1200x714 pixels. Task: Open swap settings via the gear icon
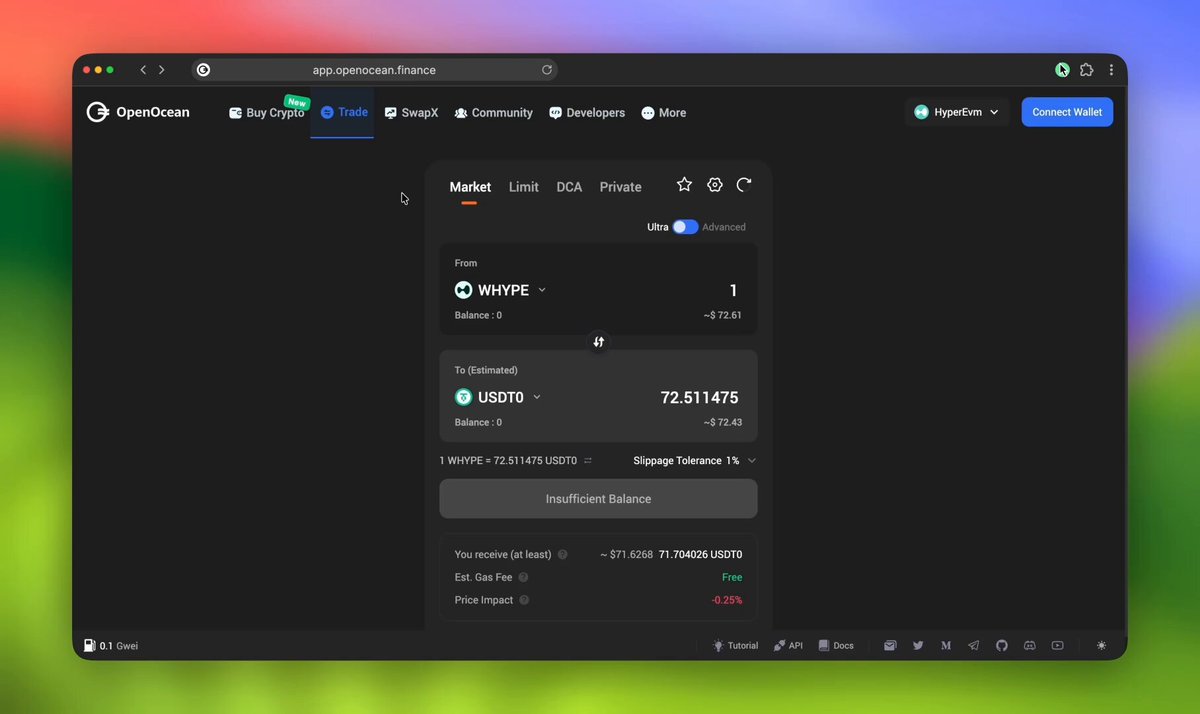(x=714, y=184)
